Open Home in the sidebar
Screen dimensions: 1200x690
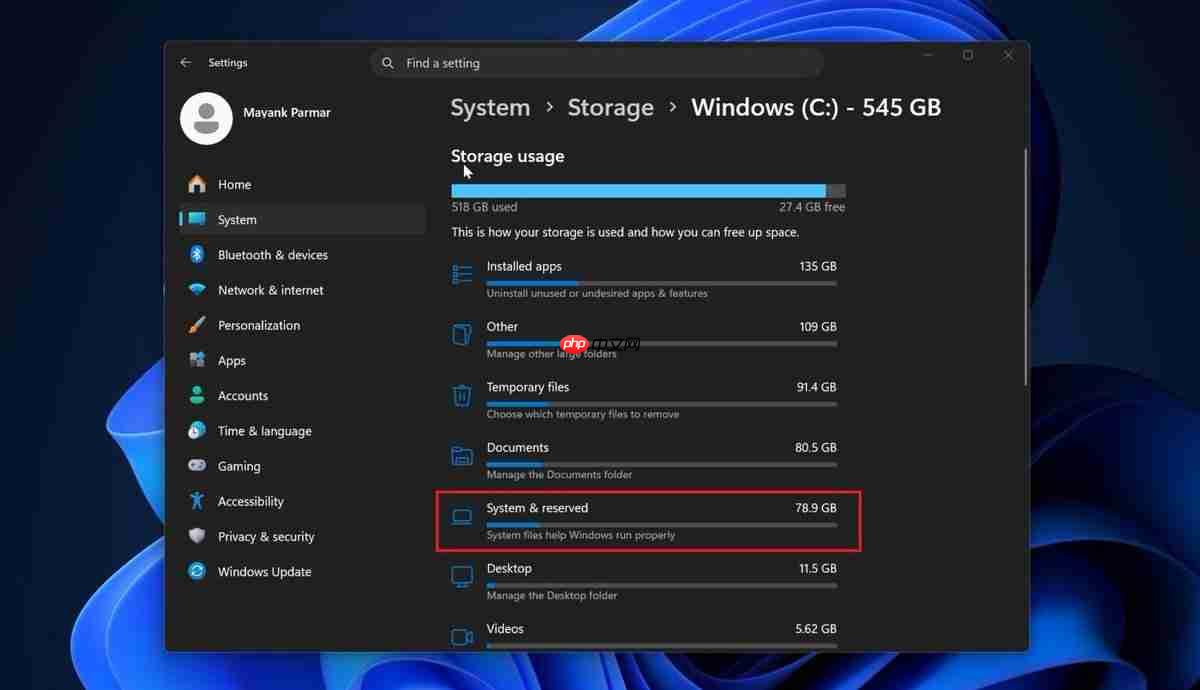click(302, 184)
